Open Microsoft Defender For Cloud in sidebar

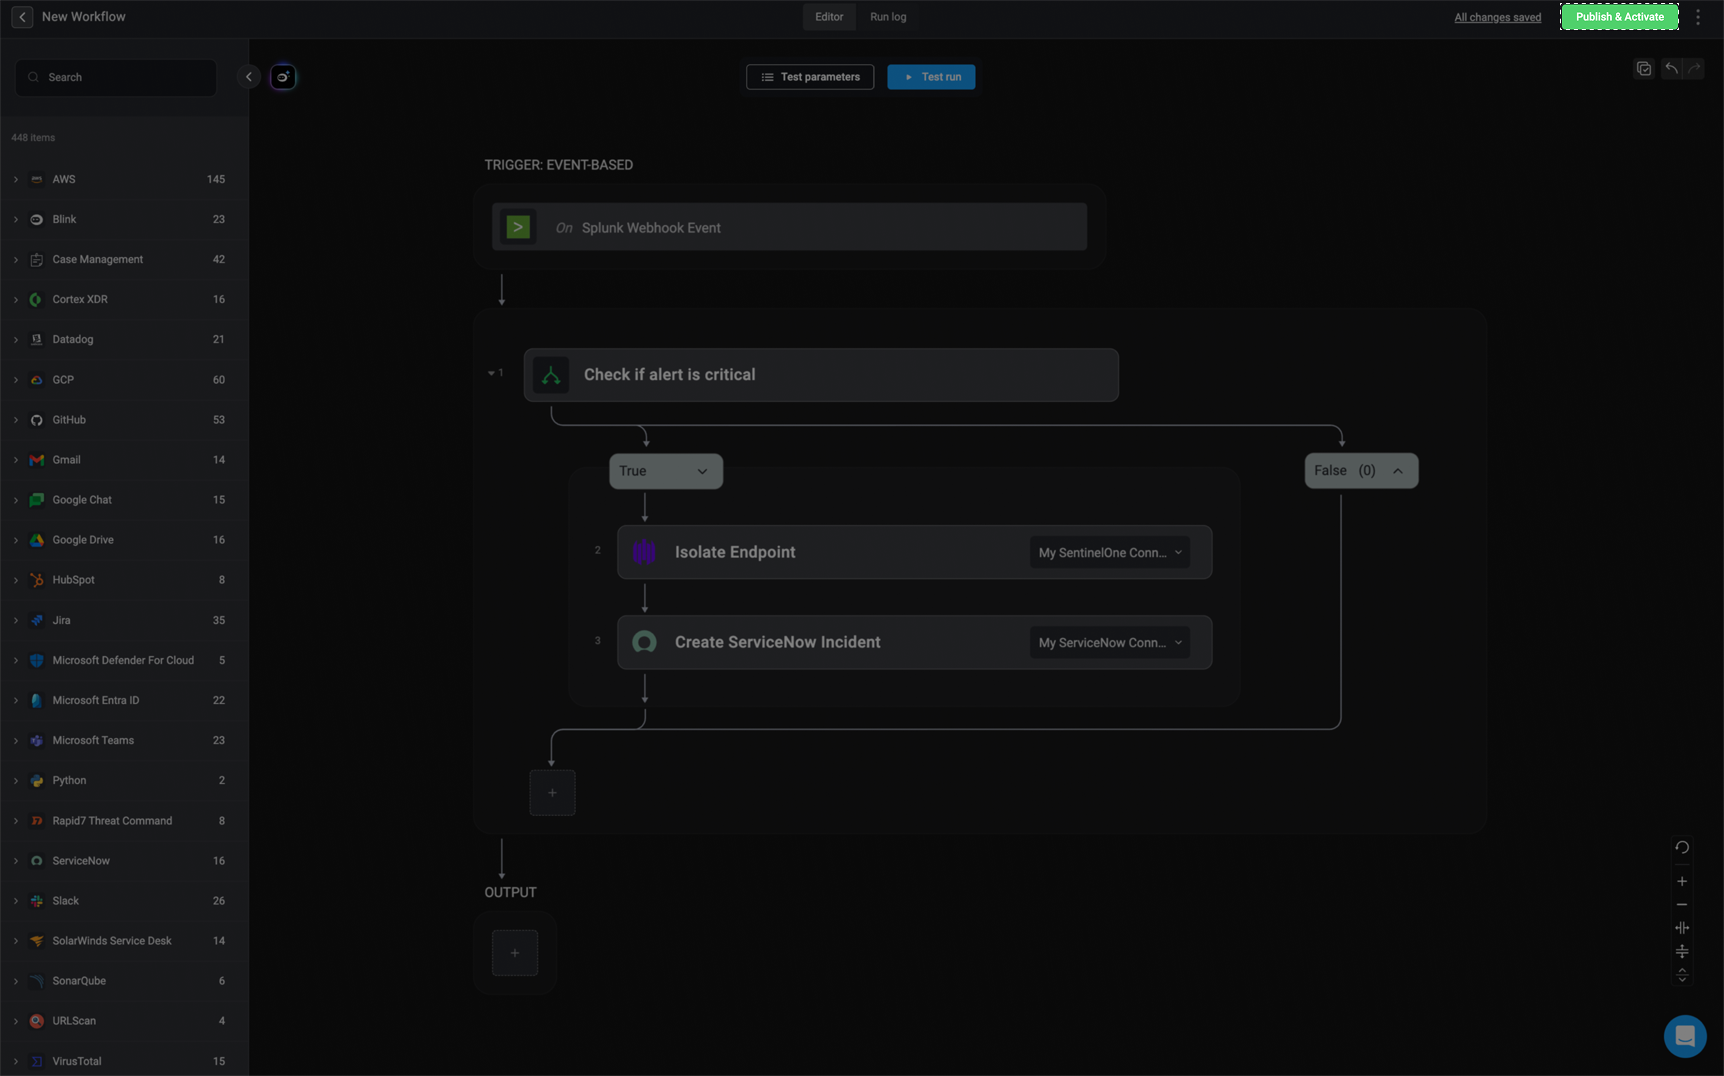pyautogui.click(x=124, y=660)
